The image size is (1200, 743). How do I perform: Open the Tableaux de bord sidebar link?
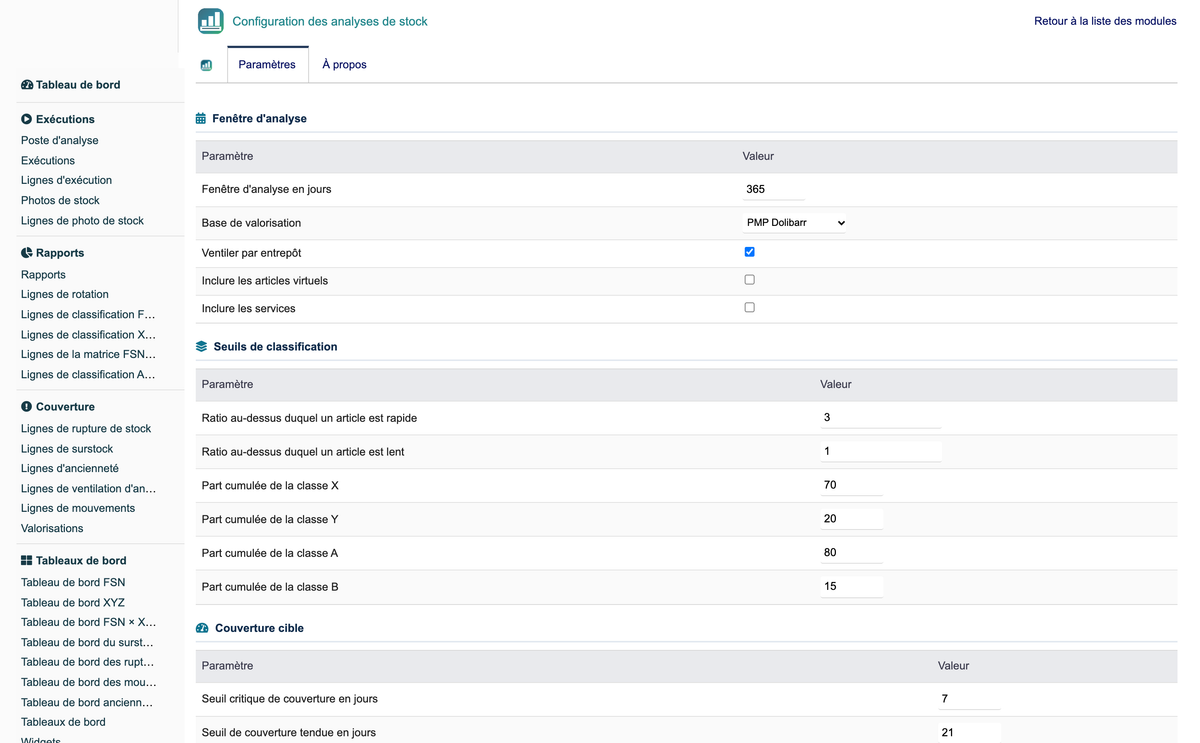point(63,722)
